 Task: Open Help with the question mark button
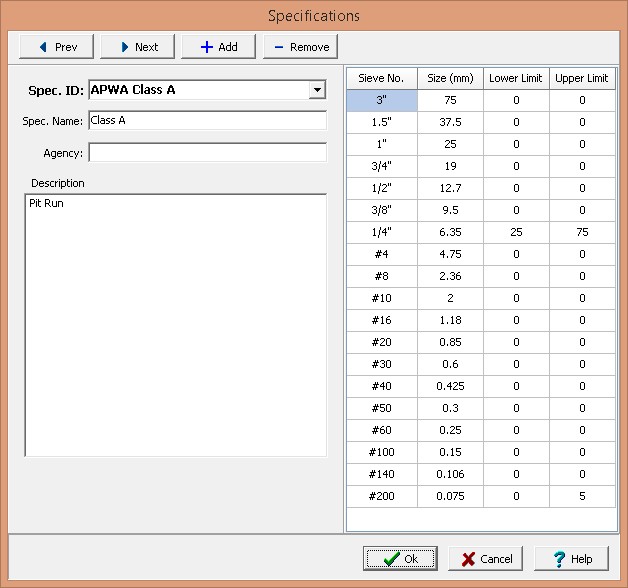(571, 559)
